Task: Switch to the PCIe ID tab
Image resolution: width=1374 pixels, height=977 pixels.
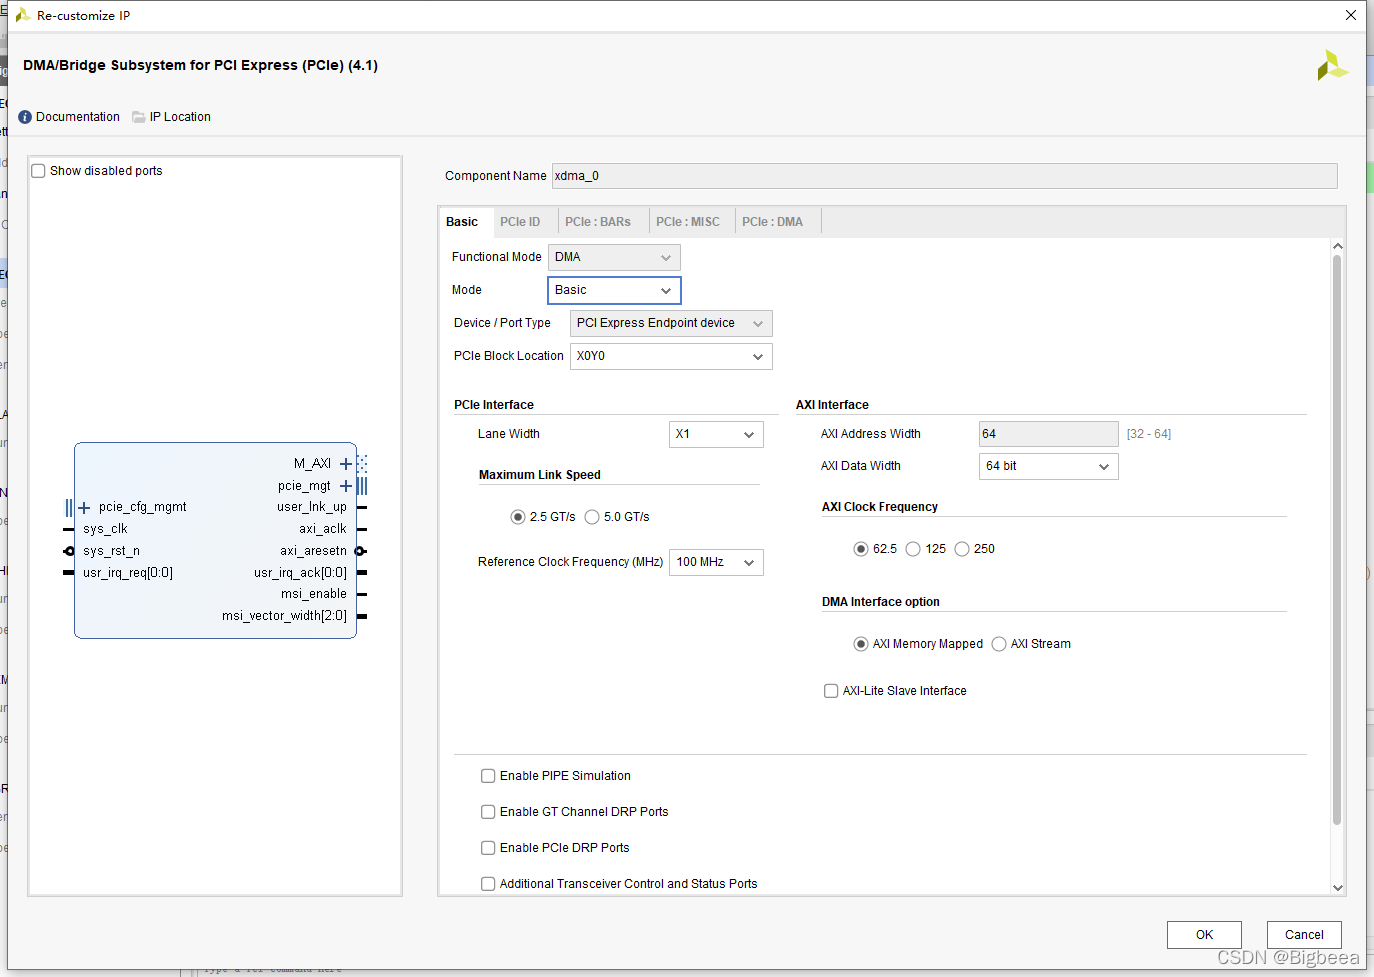Action: 520,222
